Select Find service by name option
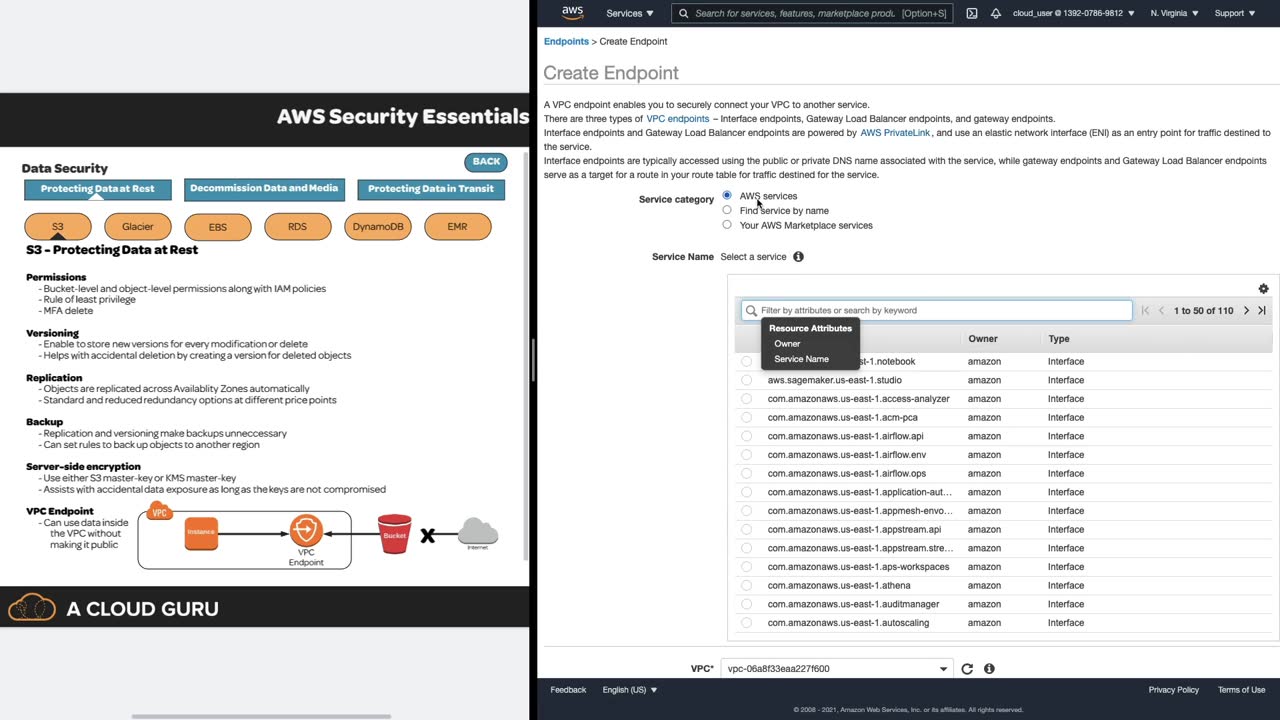1280x720 pixels. [727, 210]
